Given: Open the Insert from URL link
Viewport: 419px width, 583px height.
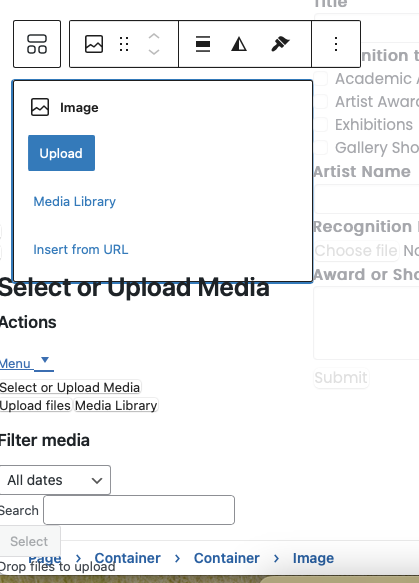Looking at the screenshot, I should 81,249.
